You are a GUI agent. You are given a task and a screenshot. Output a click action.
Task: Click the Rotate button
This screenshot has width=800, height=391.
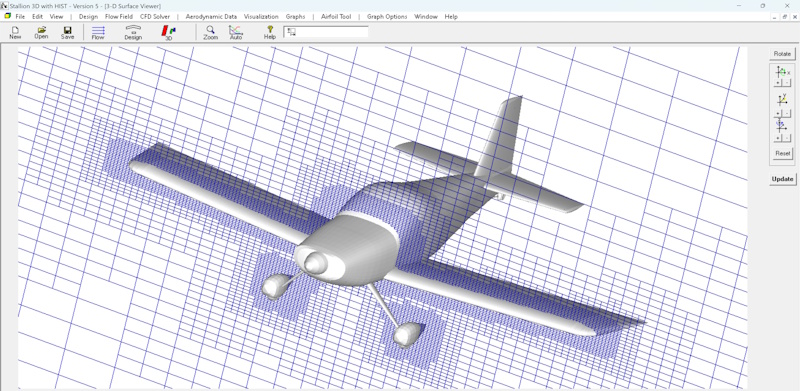(x=782, y=54)
